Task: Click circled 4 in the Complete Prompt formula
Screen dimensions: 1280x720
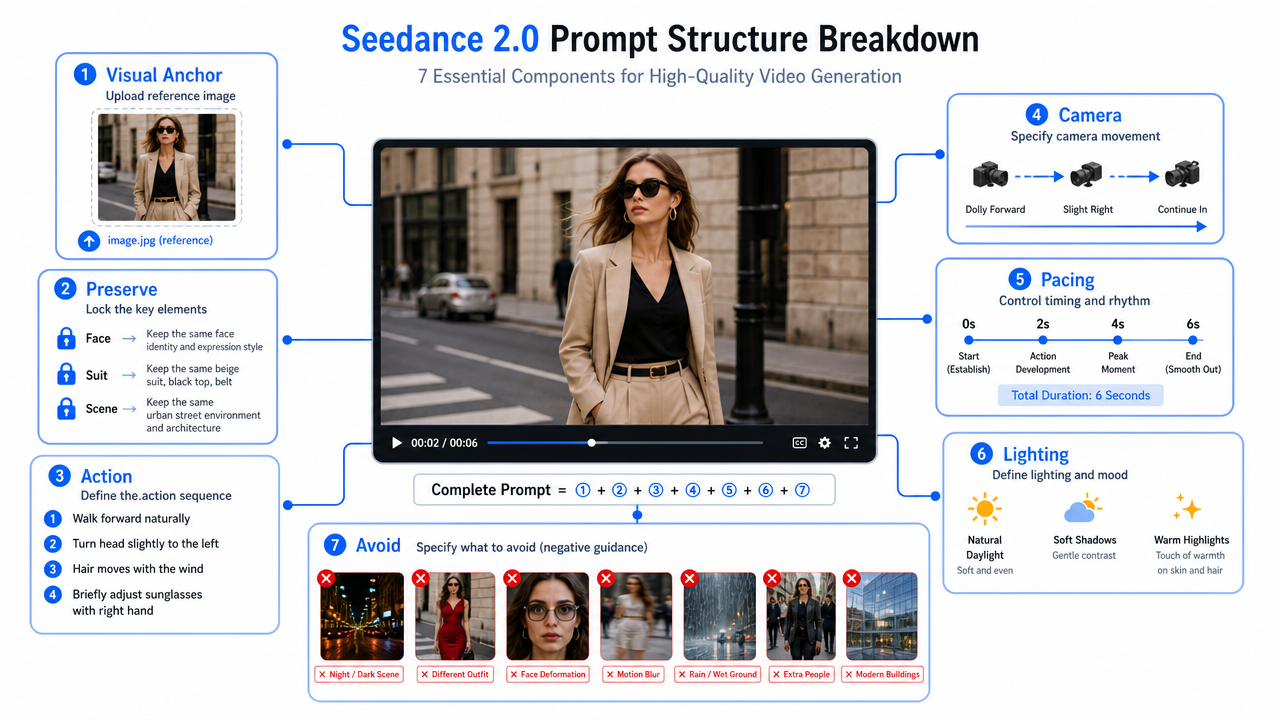Action: 692,490
